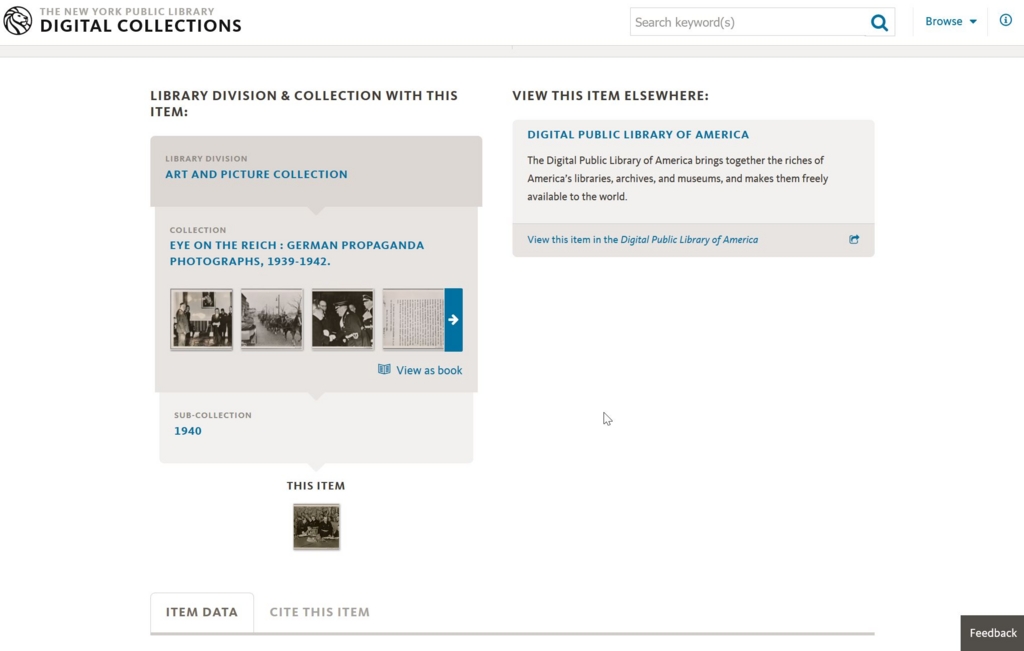
Task: Open the info circle icon
Action: 1006,20
